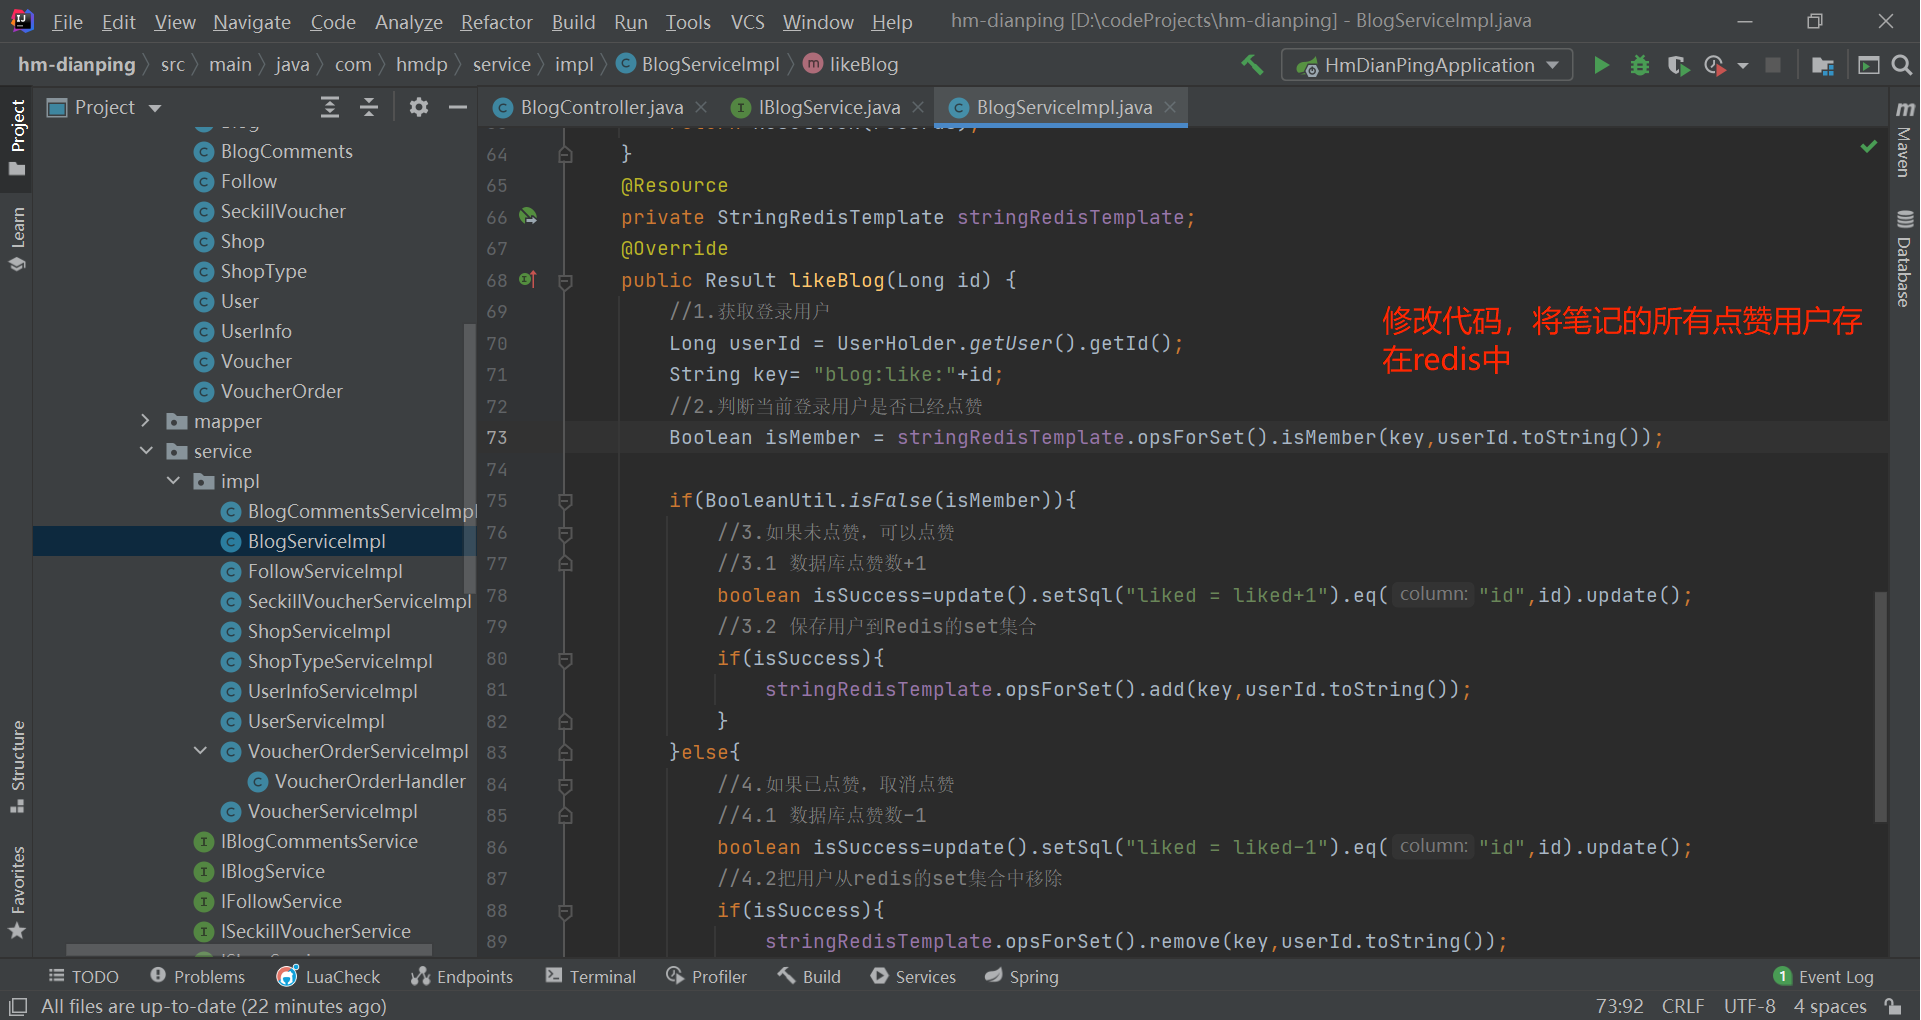Click the likeBlog breadcrumb

851,65
